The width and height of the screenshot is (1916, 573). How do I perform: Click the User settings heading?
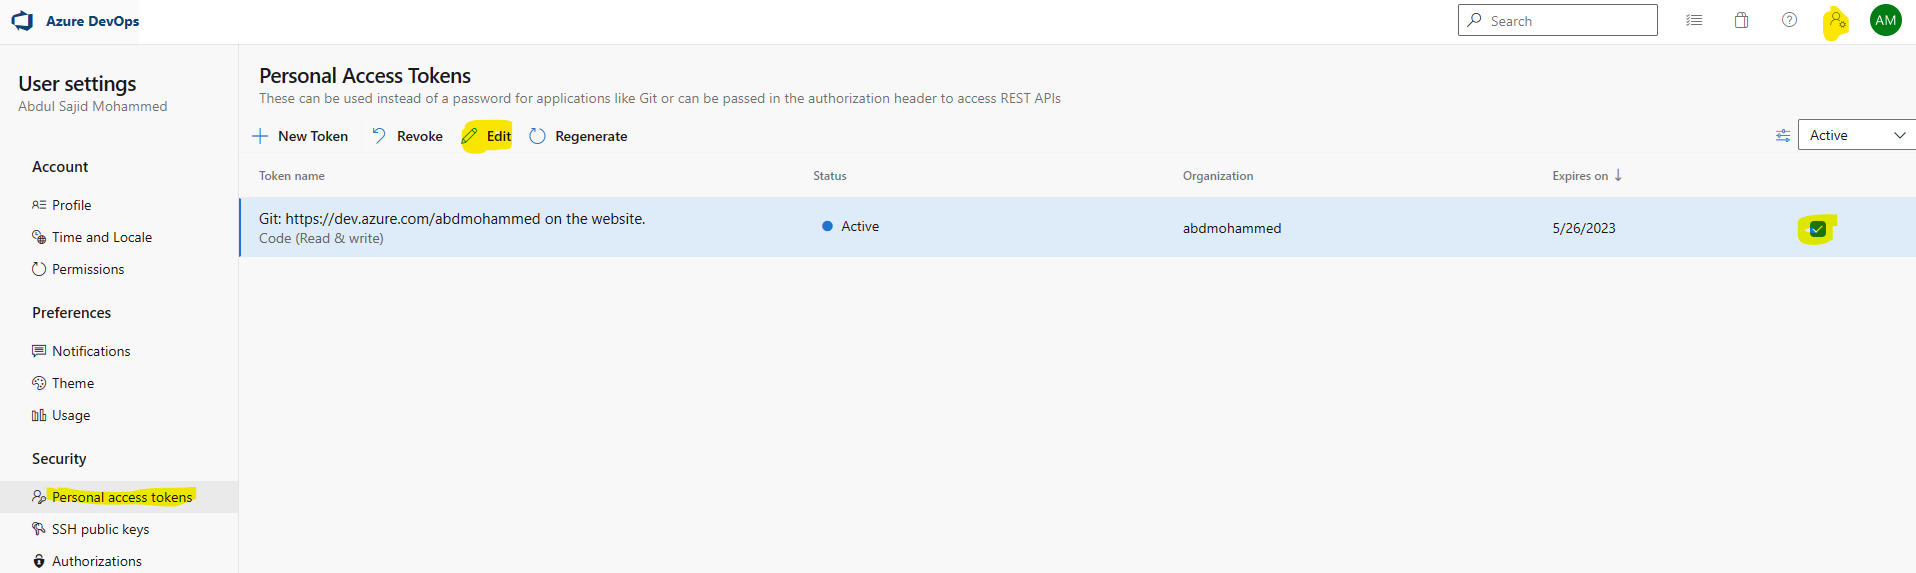[x=77, y=84]
